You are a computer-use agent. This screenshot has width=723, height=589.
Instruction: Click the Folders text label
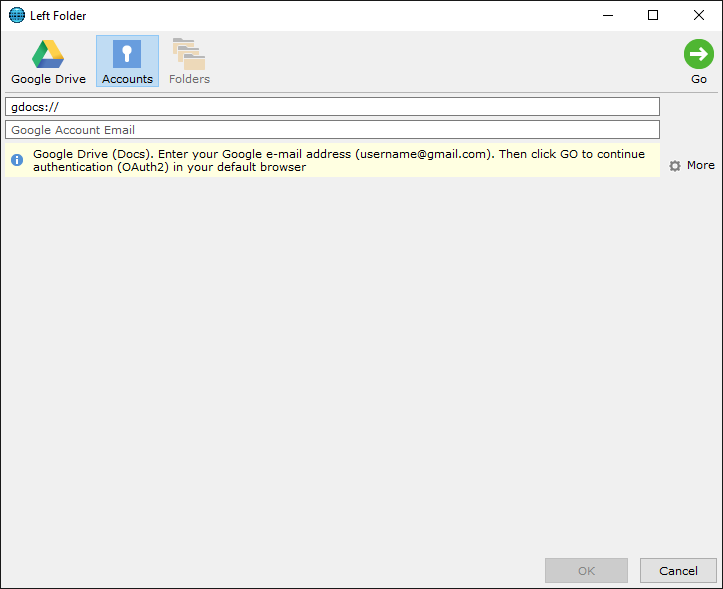189,79
